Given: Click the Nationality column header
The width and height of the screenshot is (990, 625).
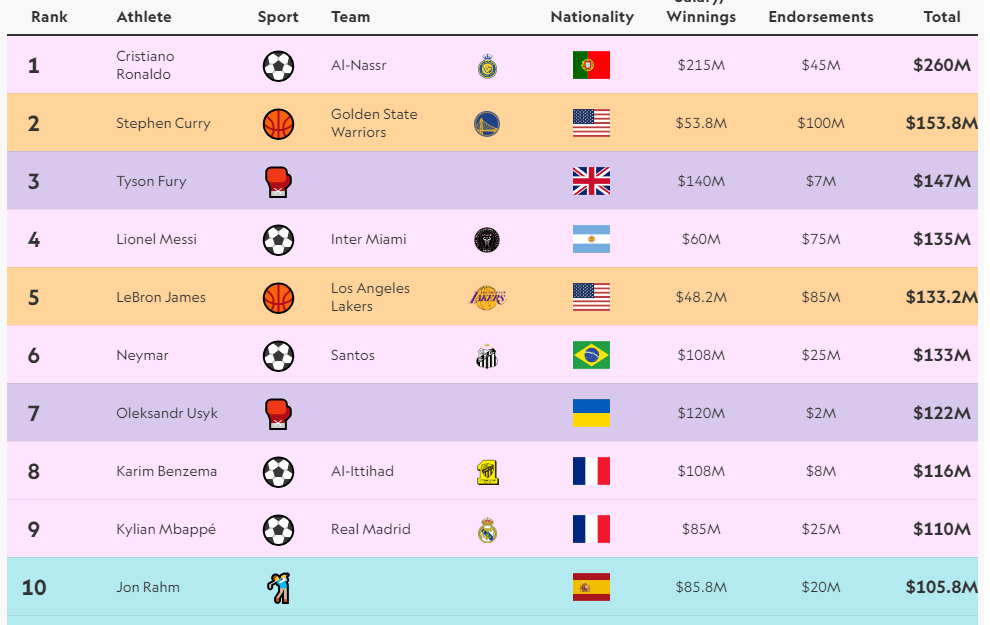Looking at the screenshot, I should point(592,17).
